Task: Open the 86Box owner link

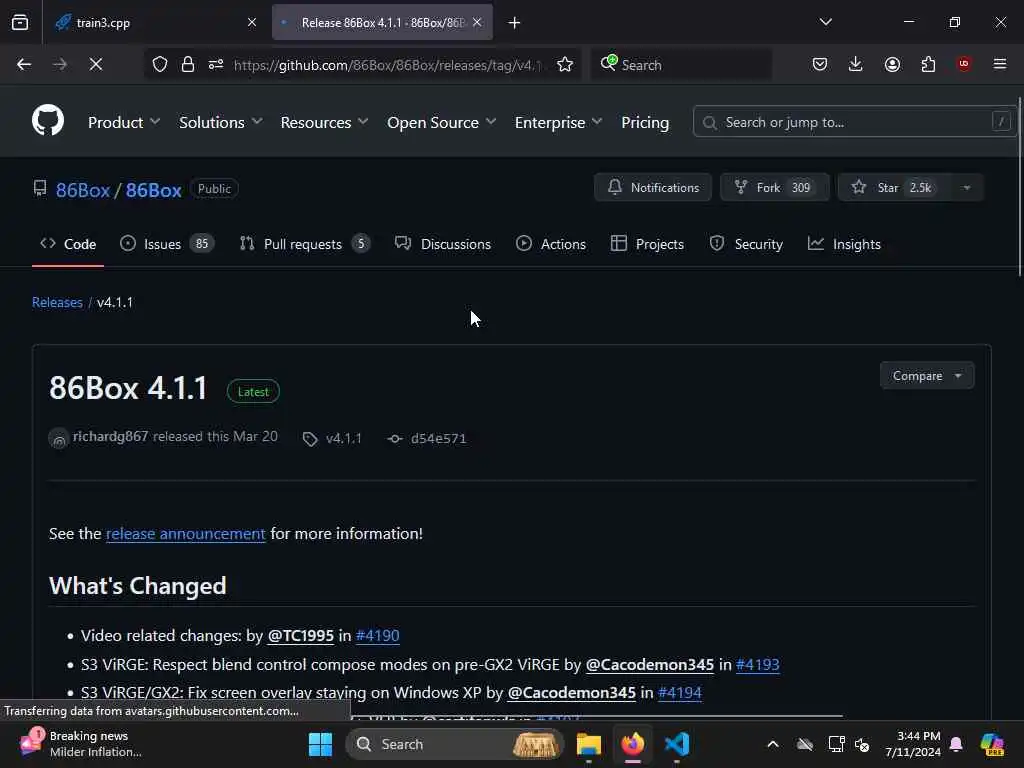Action: 83,190
